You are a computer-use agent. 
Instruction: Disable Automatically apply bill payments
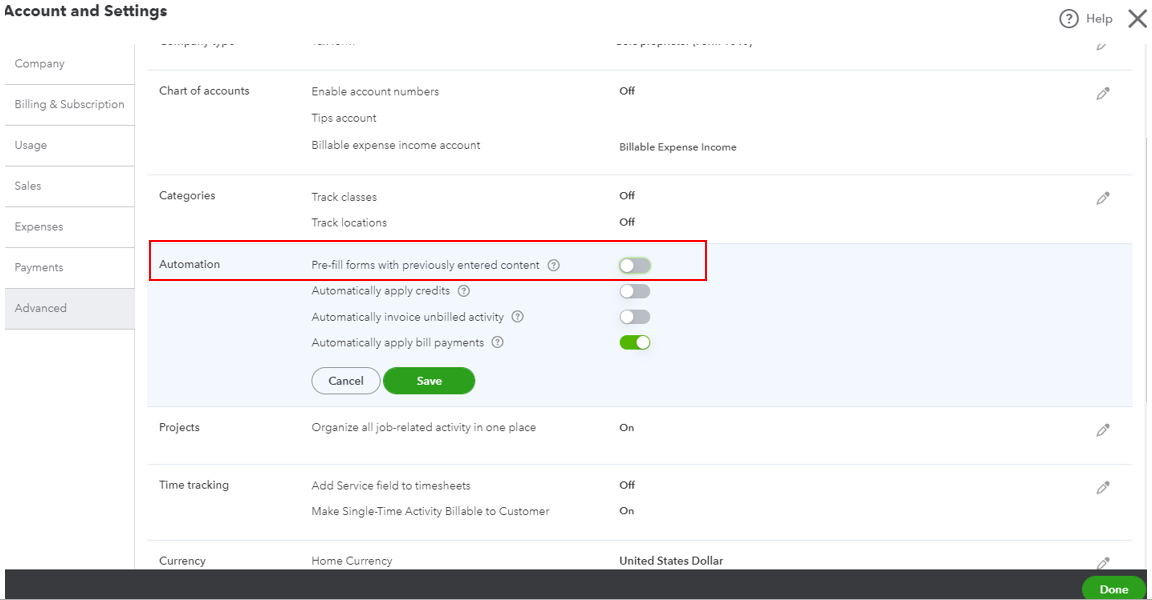[x=634, y=342]
